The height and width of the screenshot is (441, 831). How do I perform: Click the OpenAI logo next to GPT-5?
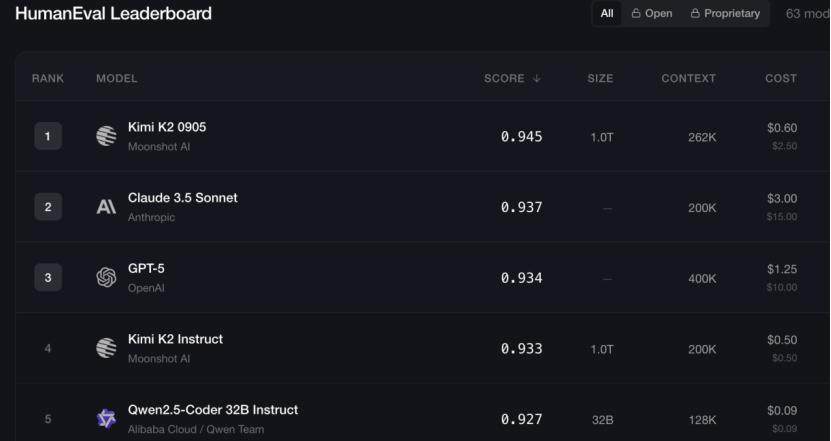point(106,278)
